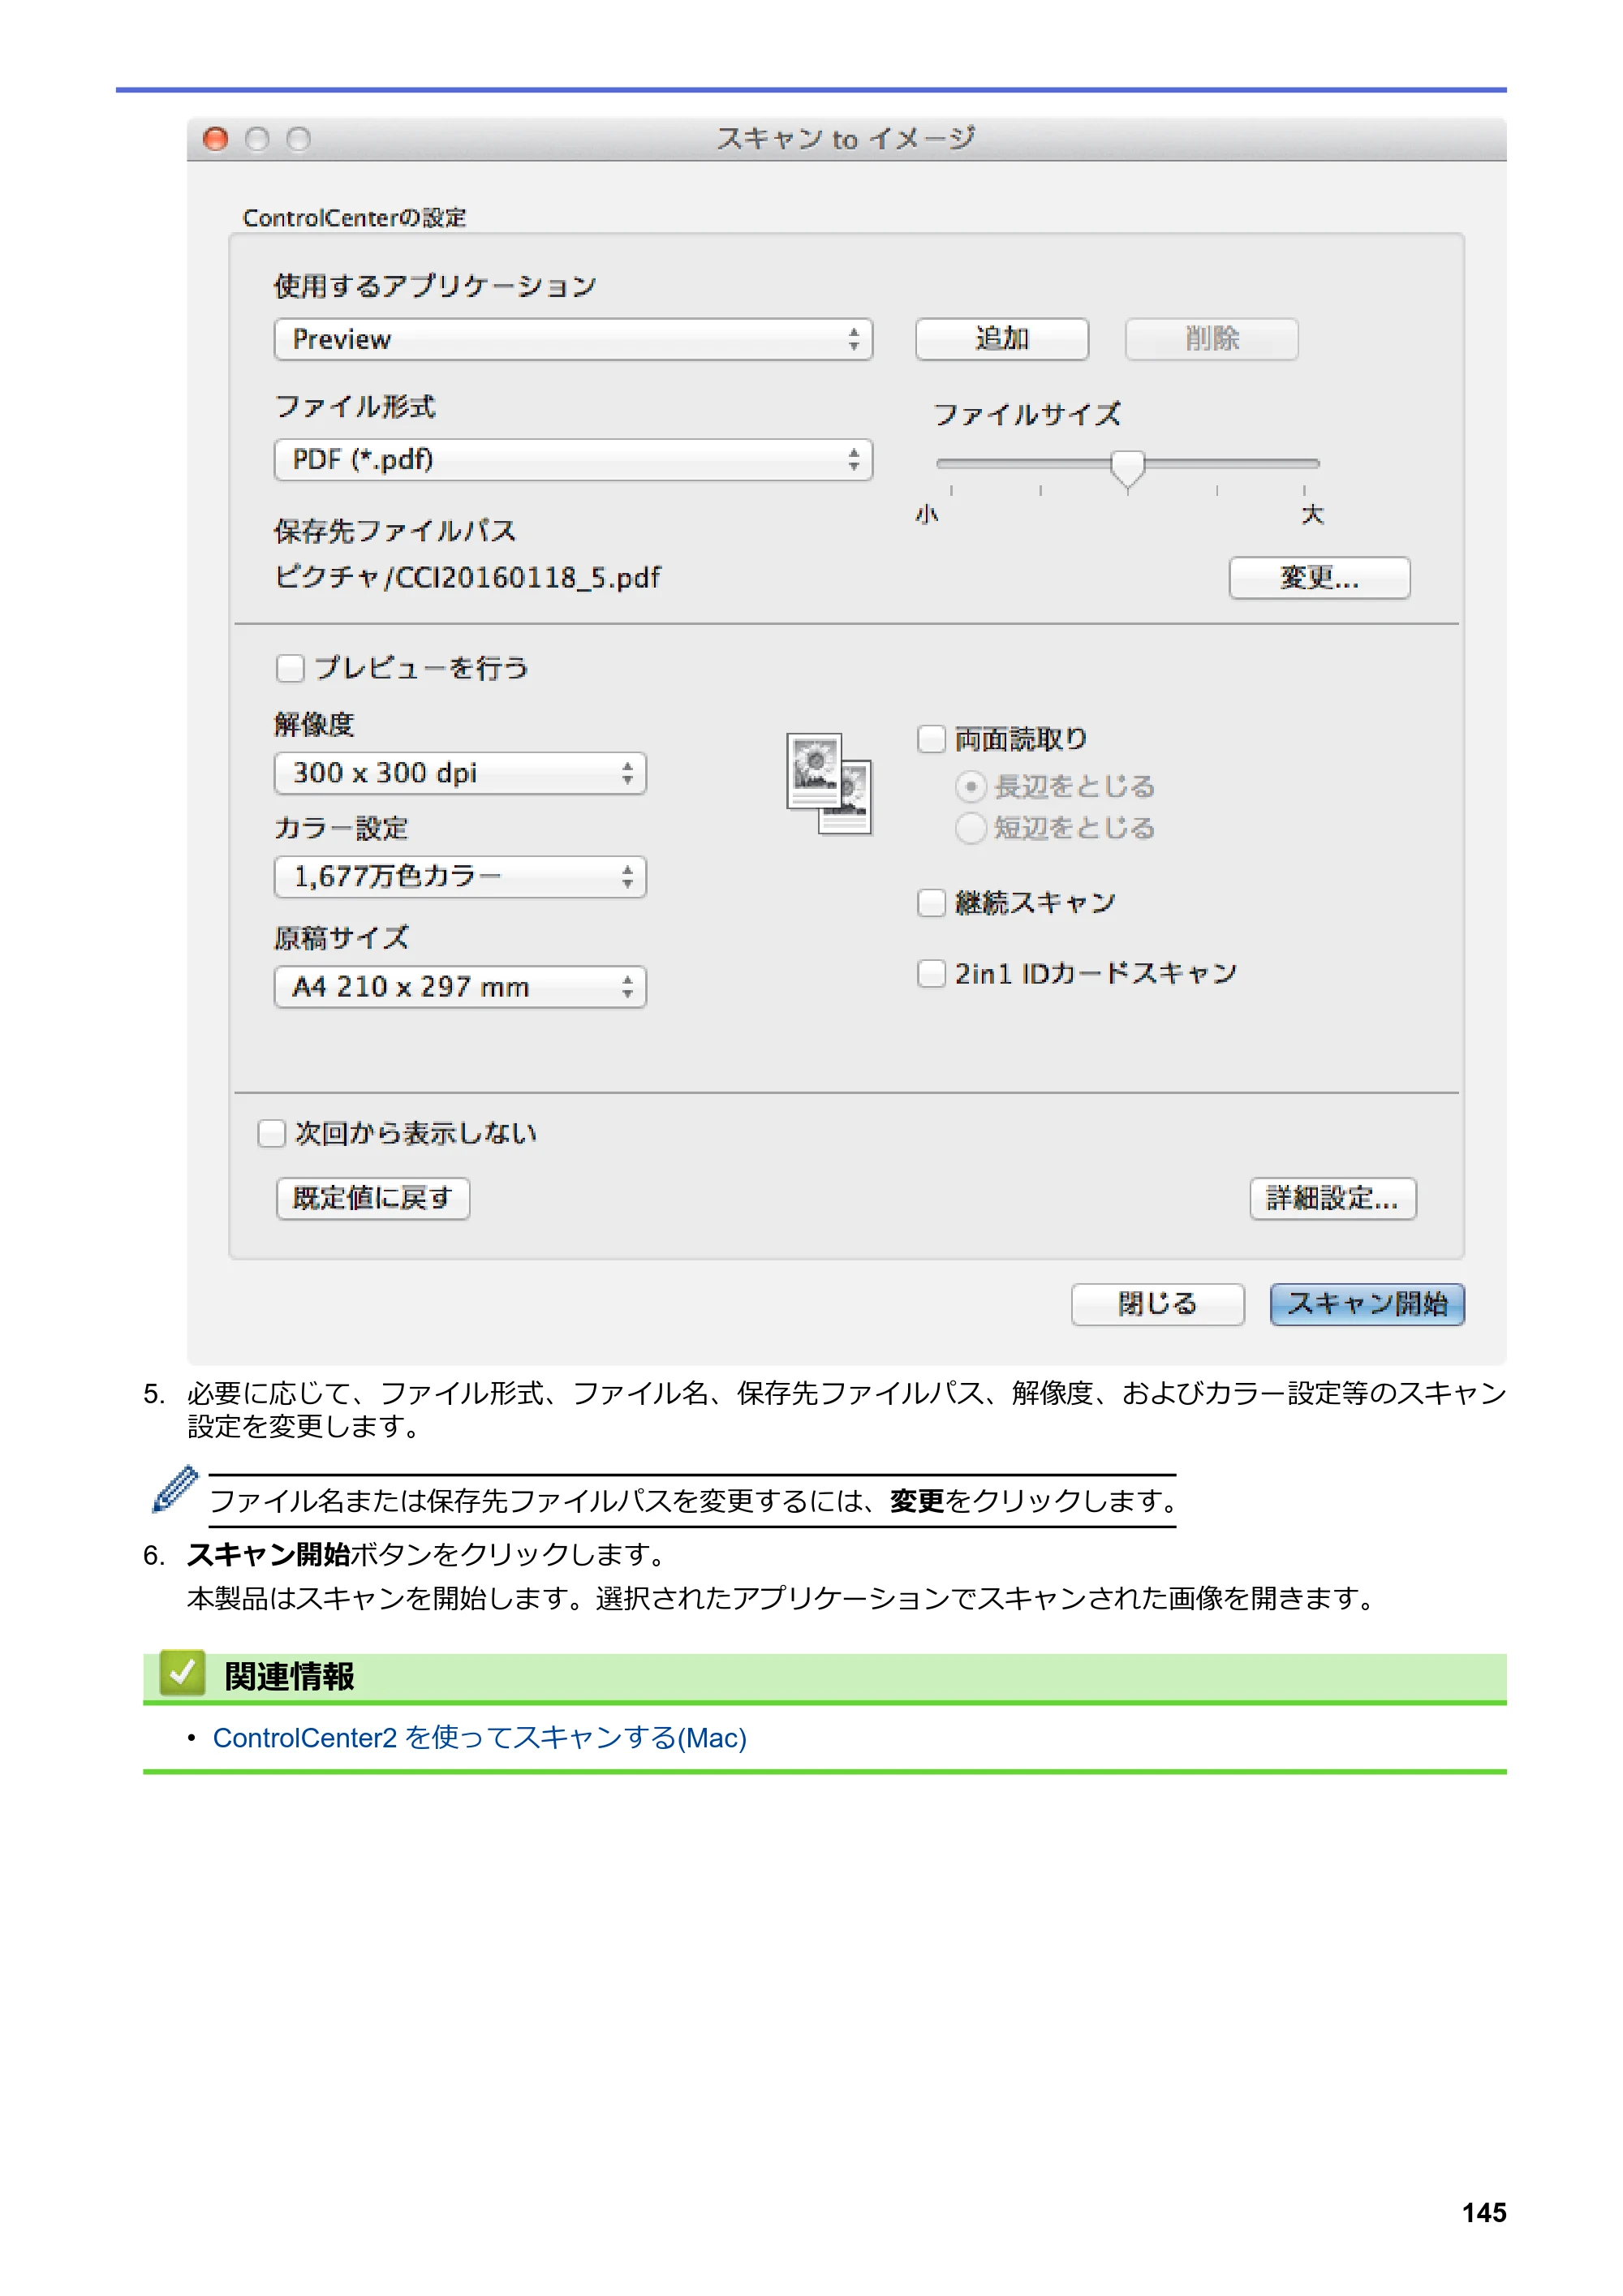This screenshot has height=2296, width=1623.
Task: Click the 閉じる button
Action: (1158, 1304)
